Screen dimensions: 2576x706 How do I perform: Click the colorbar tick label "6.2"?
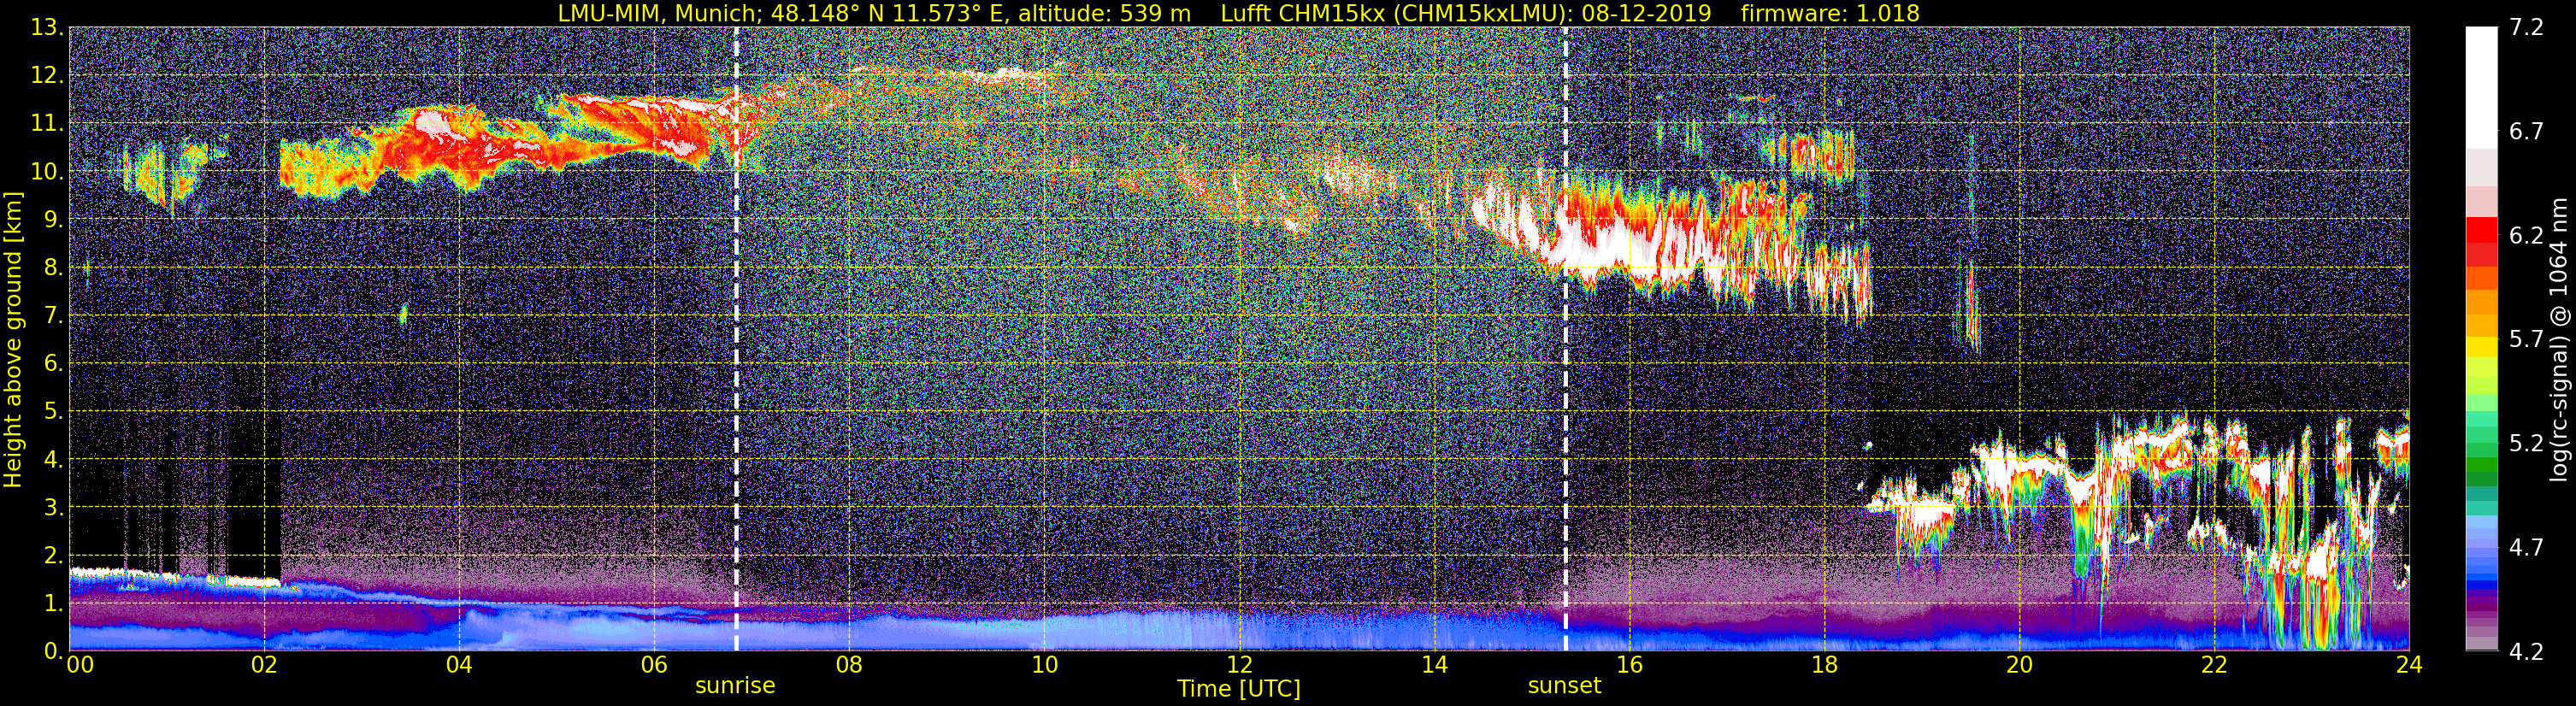2526,236
